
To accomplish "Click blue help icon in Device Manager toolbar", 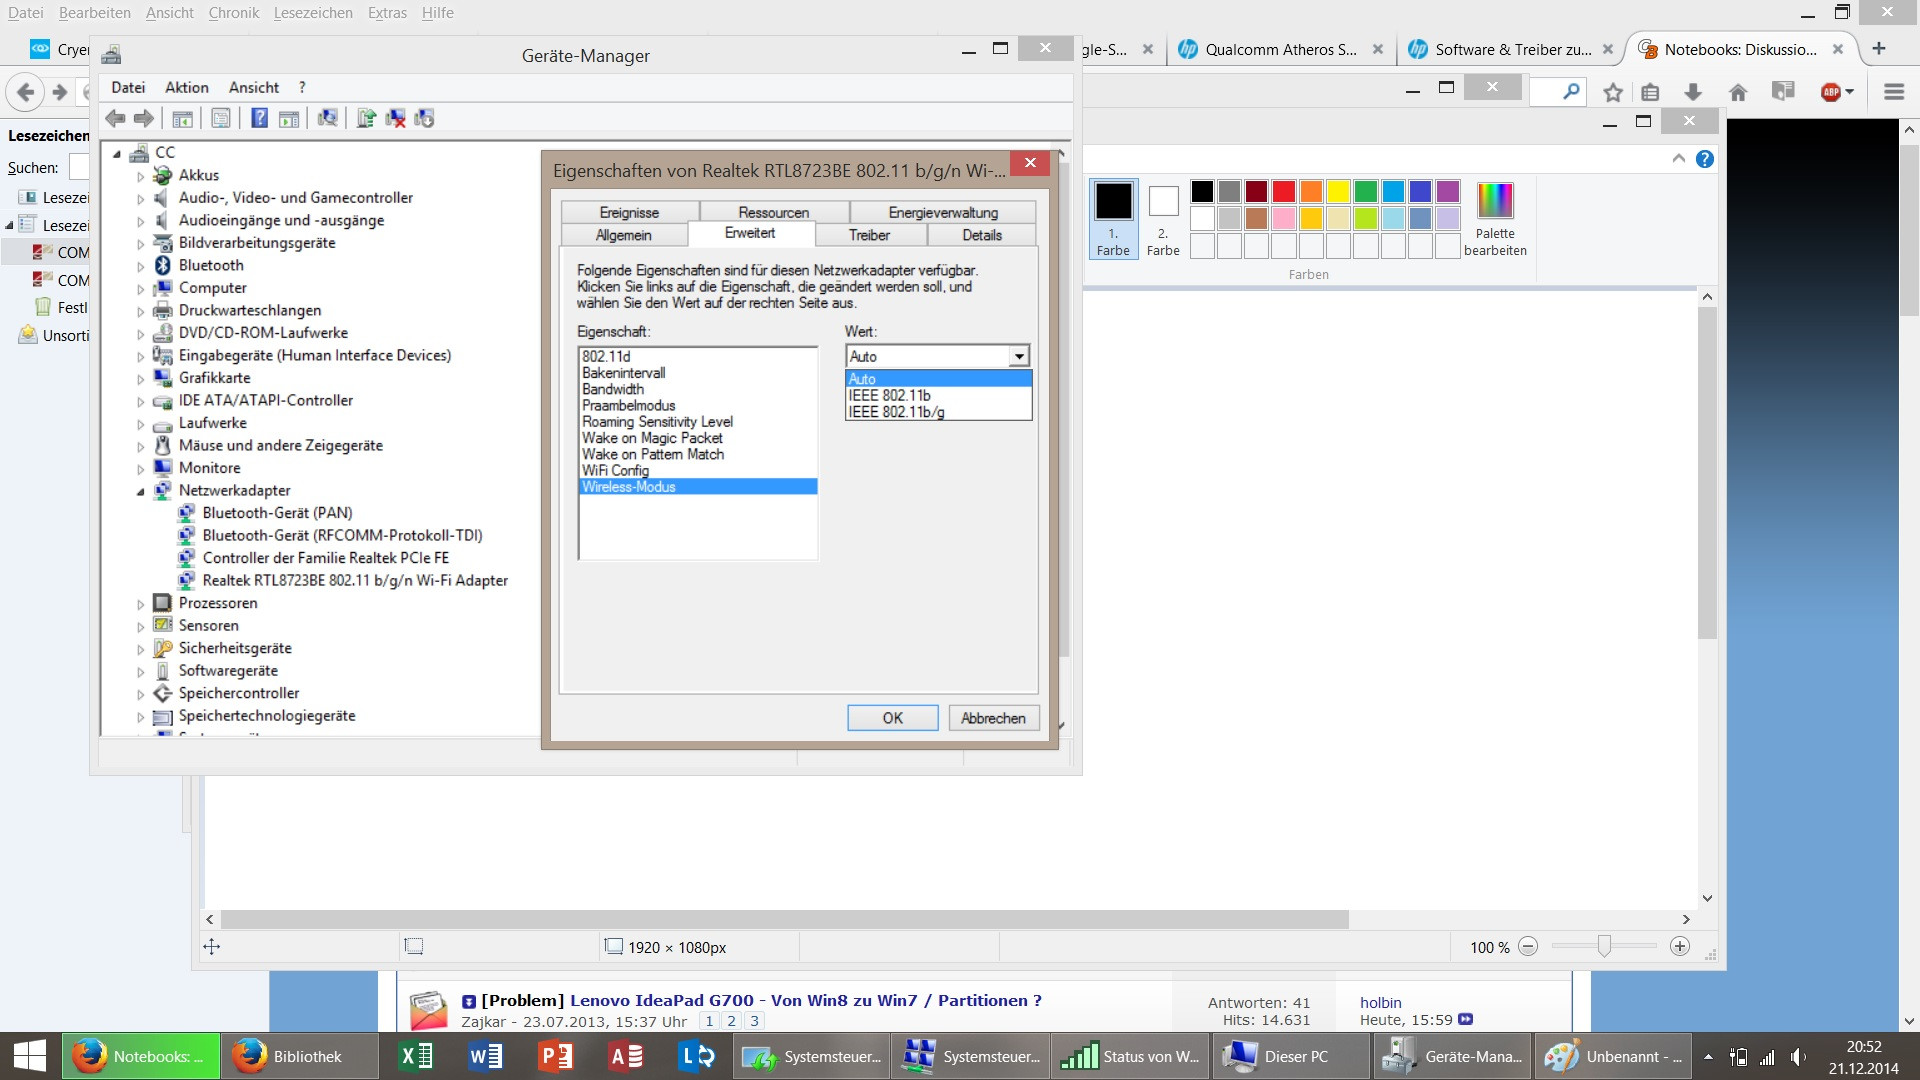I will [259, 118].
